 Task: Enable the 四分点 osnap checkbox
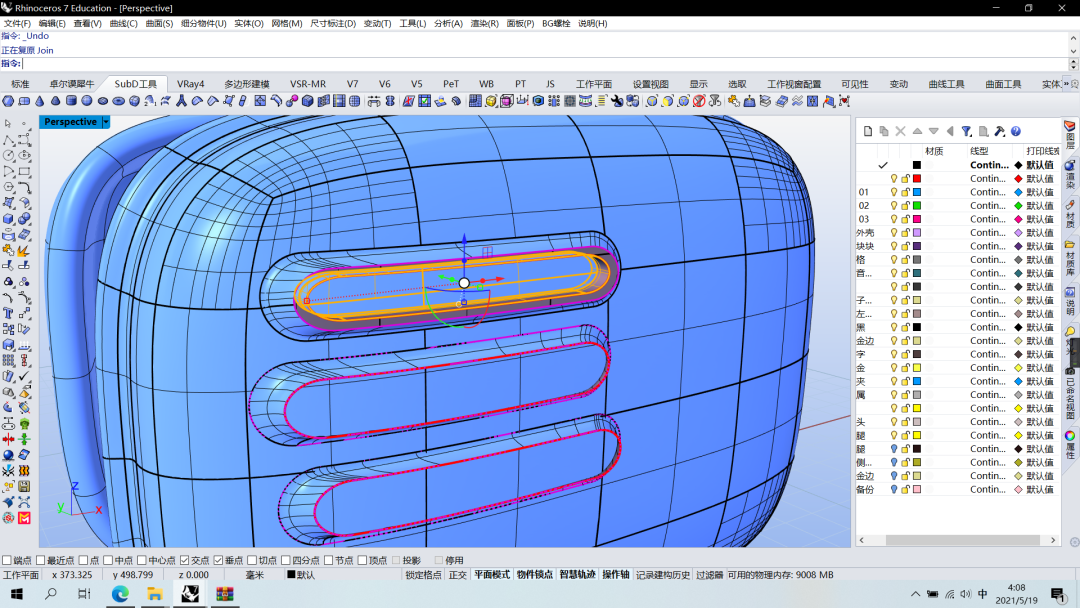point(286,560)
